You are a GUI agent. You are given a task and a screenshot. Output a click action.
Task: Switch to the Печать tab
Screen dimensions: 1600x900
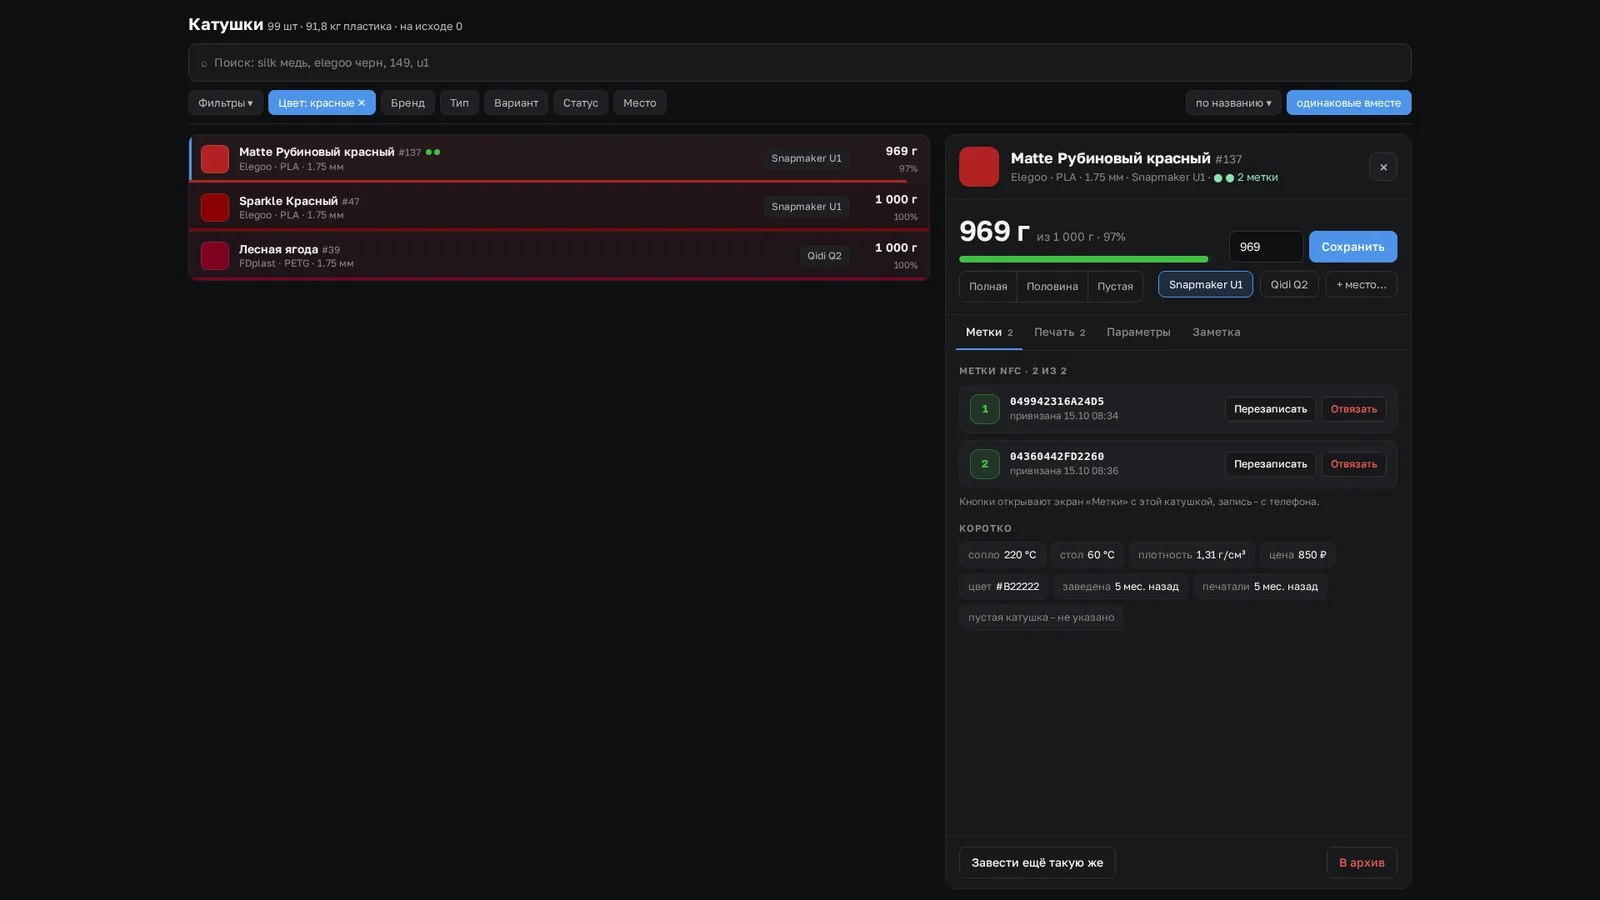[x=1059, y=332]
